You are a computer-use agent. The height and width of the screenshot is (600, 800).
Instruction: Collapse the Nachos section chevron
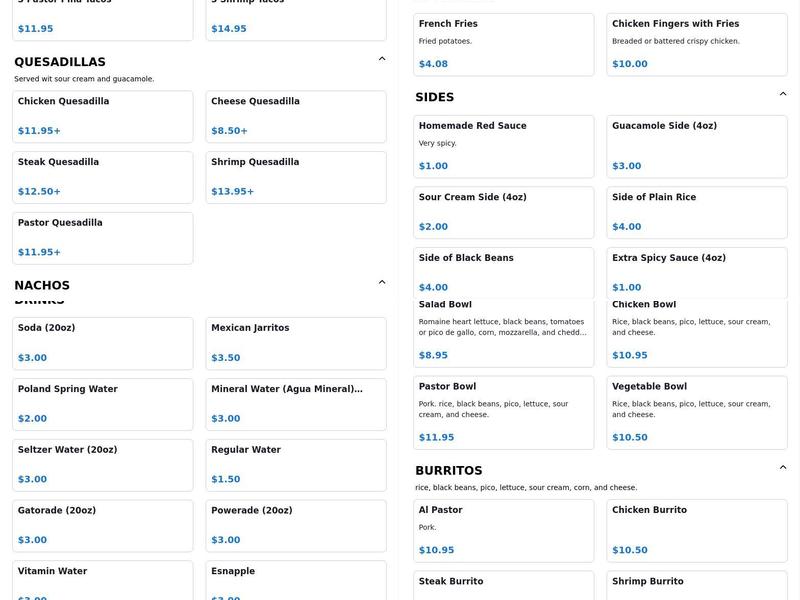382,282
